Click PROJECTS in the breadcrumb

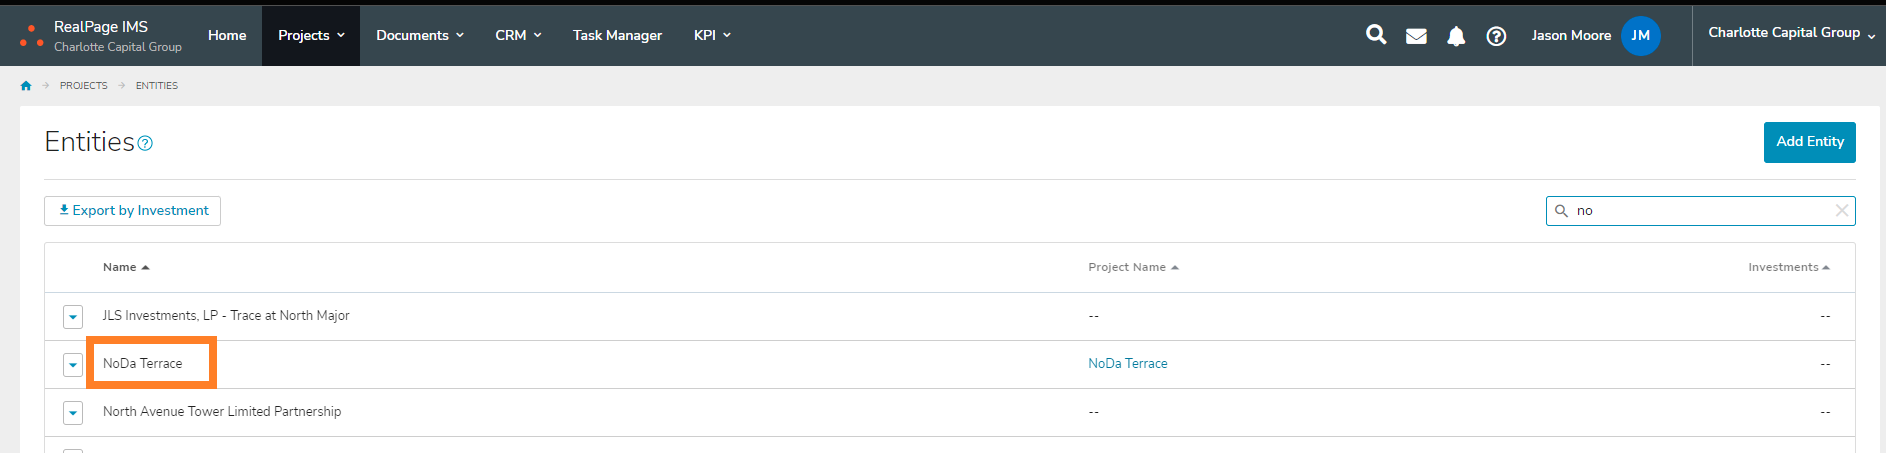84,86
